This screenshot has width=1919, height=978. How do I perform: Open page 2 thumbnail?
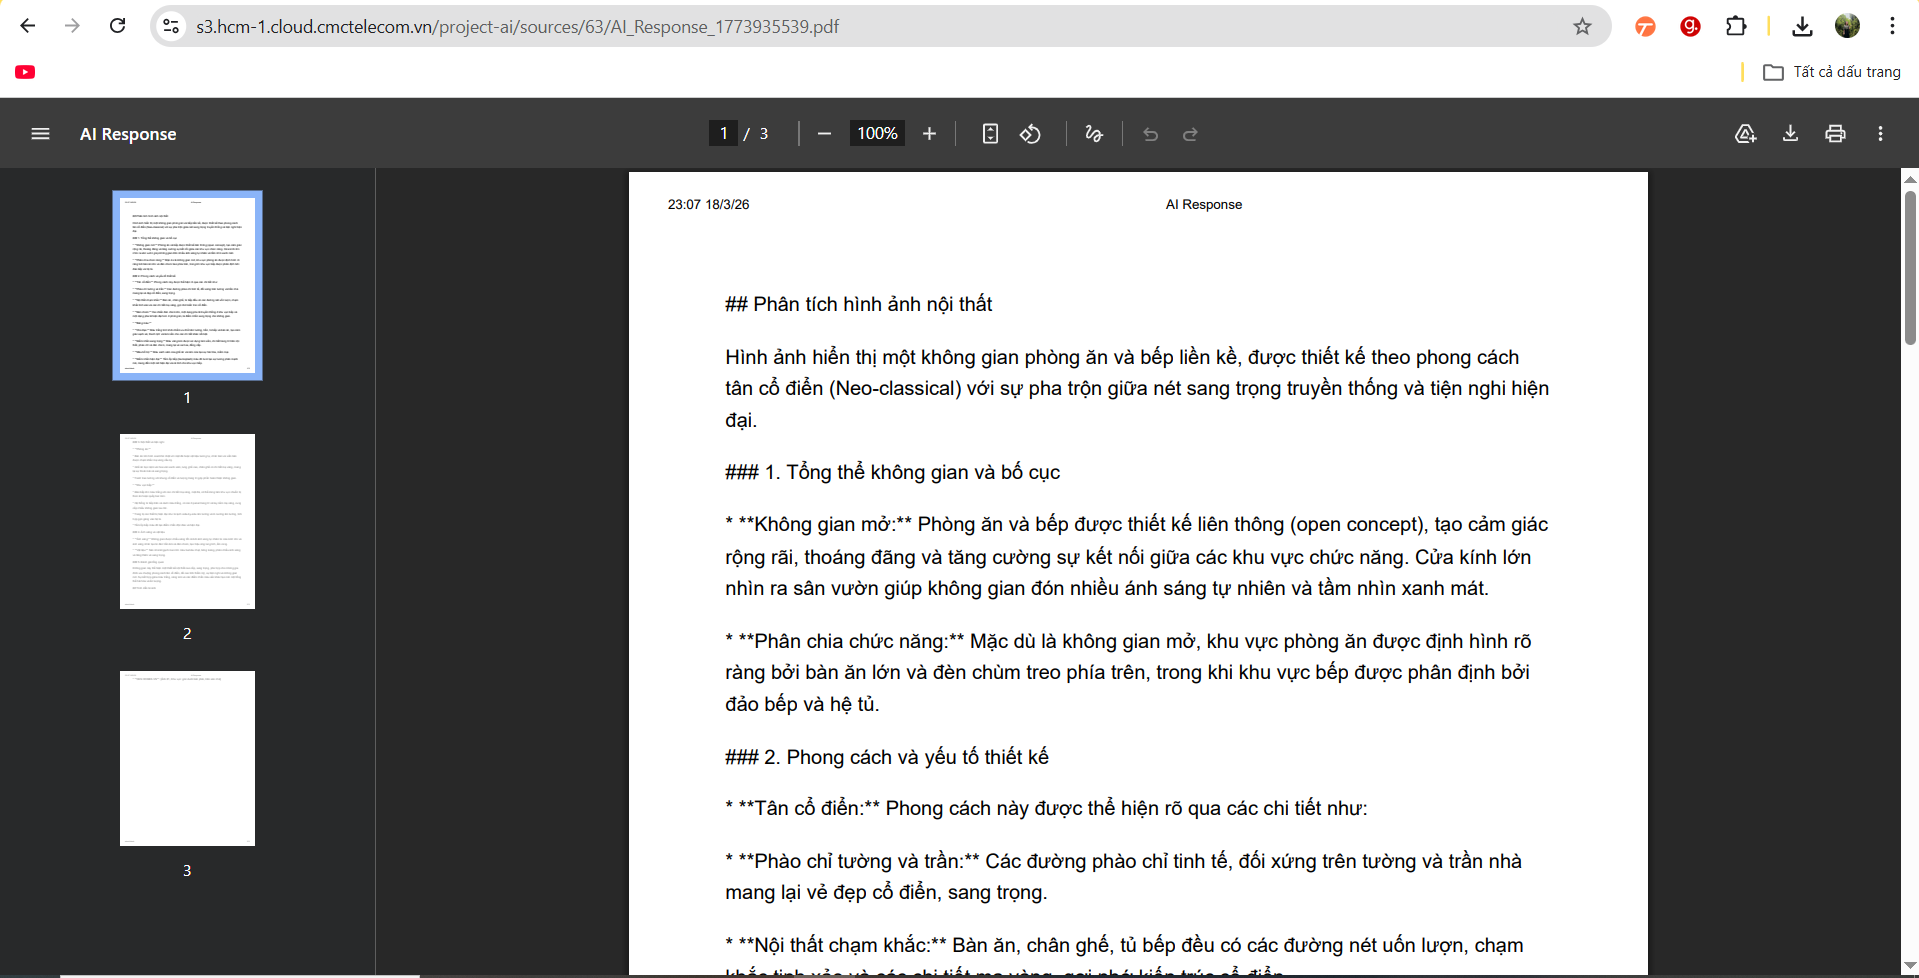tap(187, 521)
